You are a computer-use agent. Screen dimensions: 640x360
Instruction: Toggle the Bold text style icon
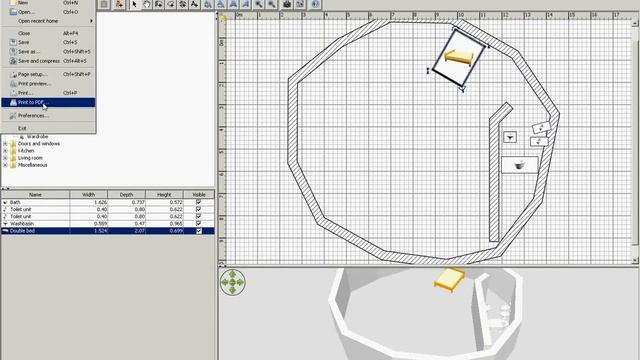tap(233, 4)
